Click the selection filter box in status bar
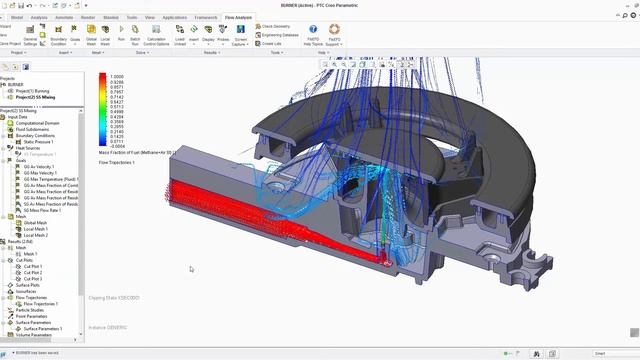Screen dimensions: 640x360 pyautogui.click(x=616, y=353)
